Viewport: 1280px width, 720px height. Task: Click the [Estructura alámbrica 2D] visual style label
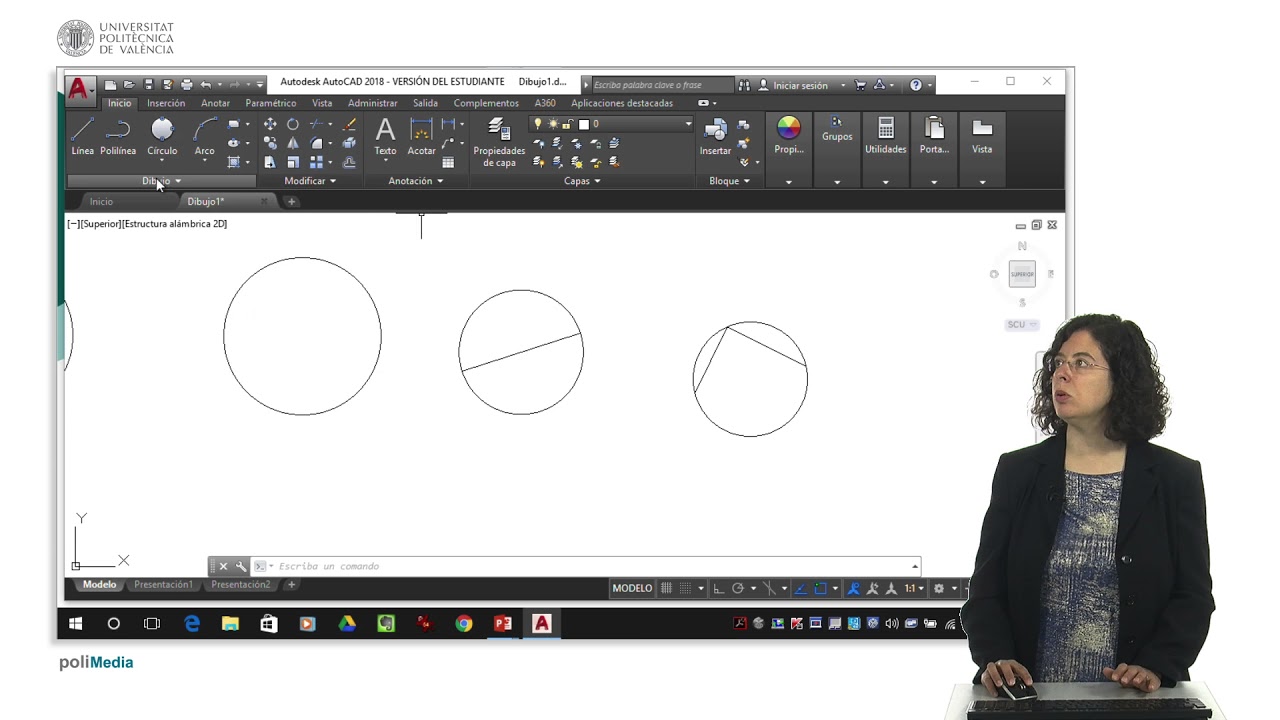click(x=174, y=224)
